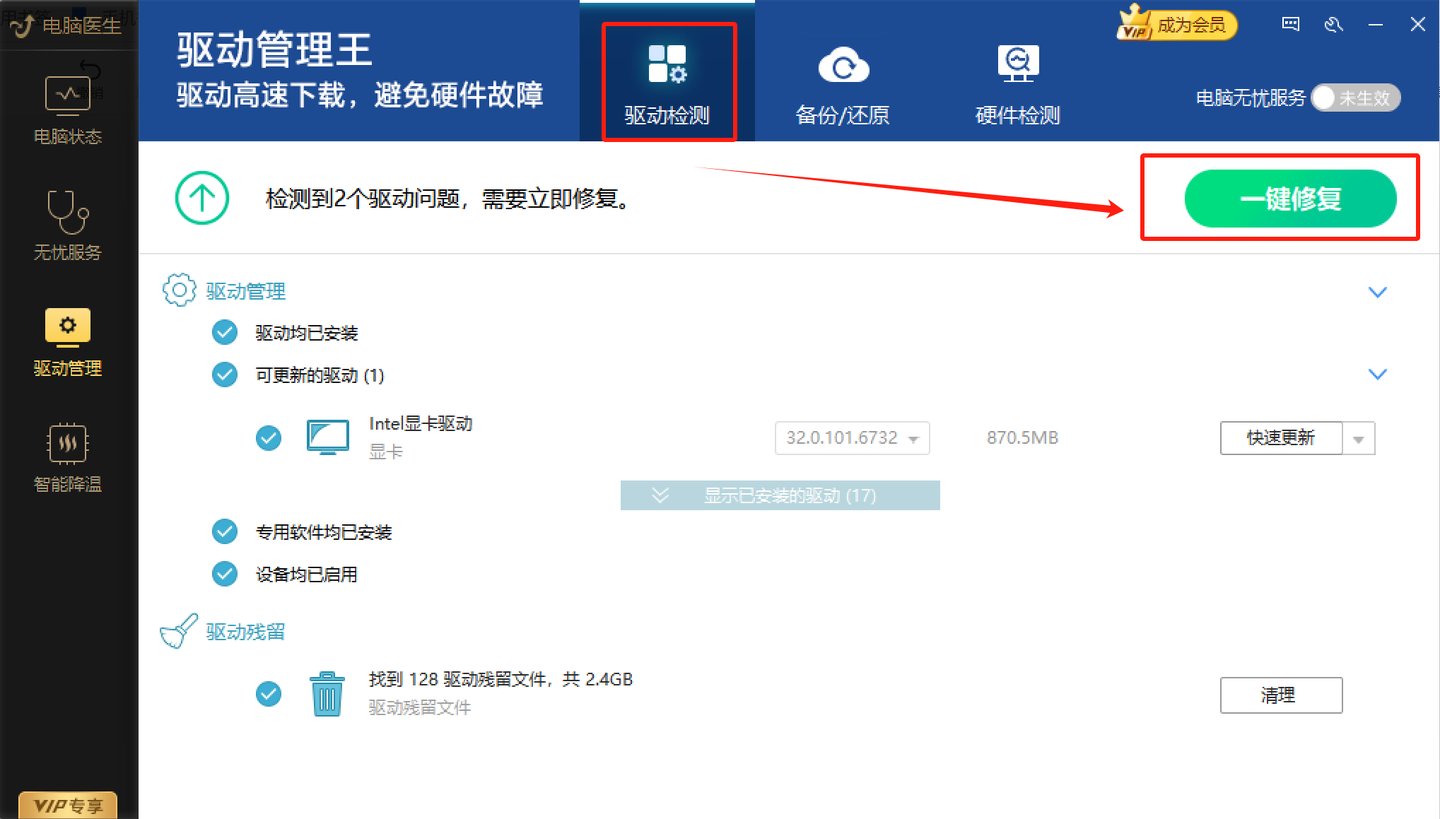The width and height of the screenshot is (1440, 819).
Task: Click the blue check beside Intel显卡驱动
Action: pos(268,437)
